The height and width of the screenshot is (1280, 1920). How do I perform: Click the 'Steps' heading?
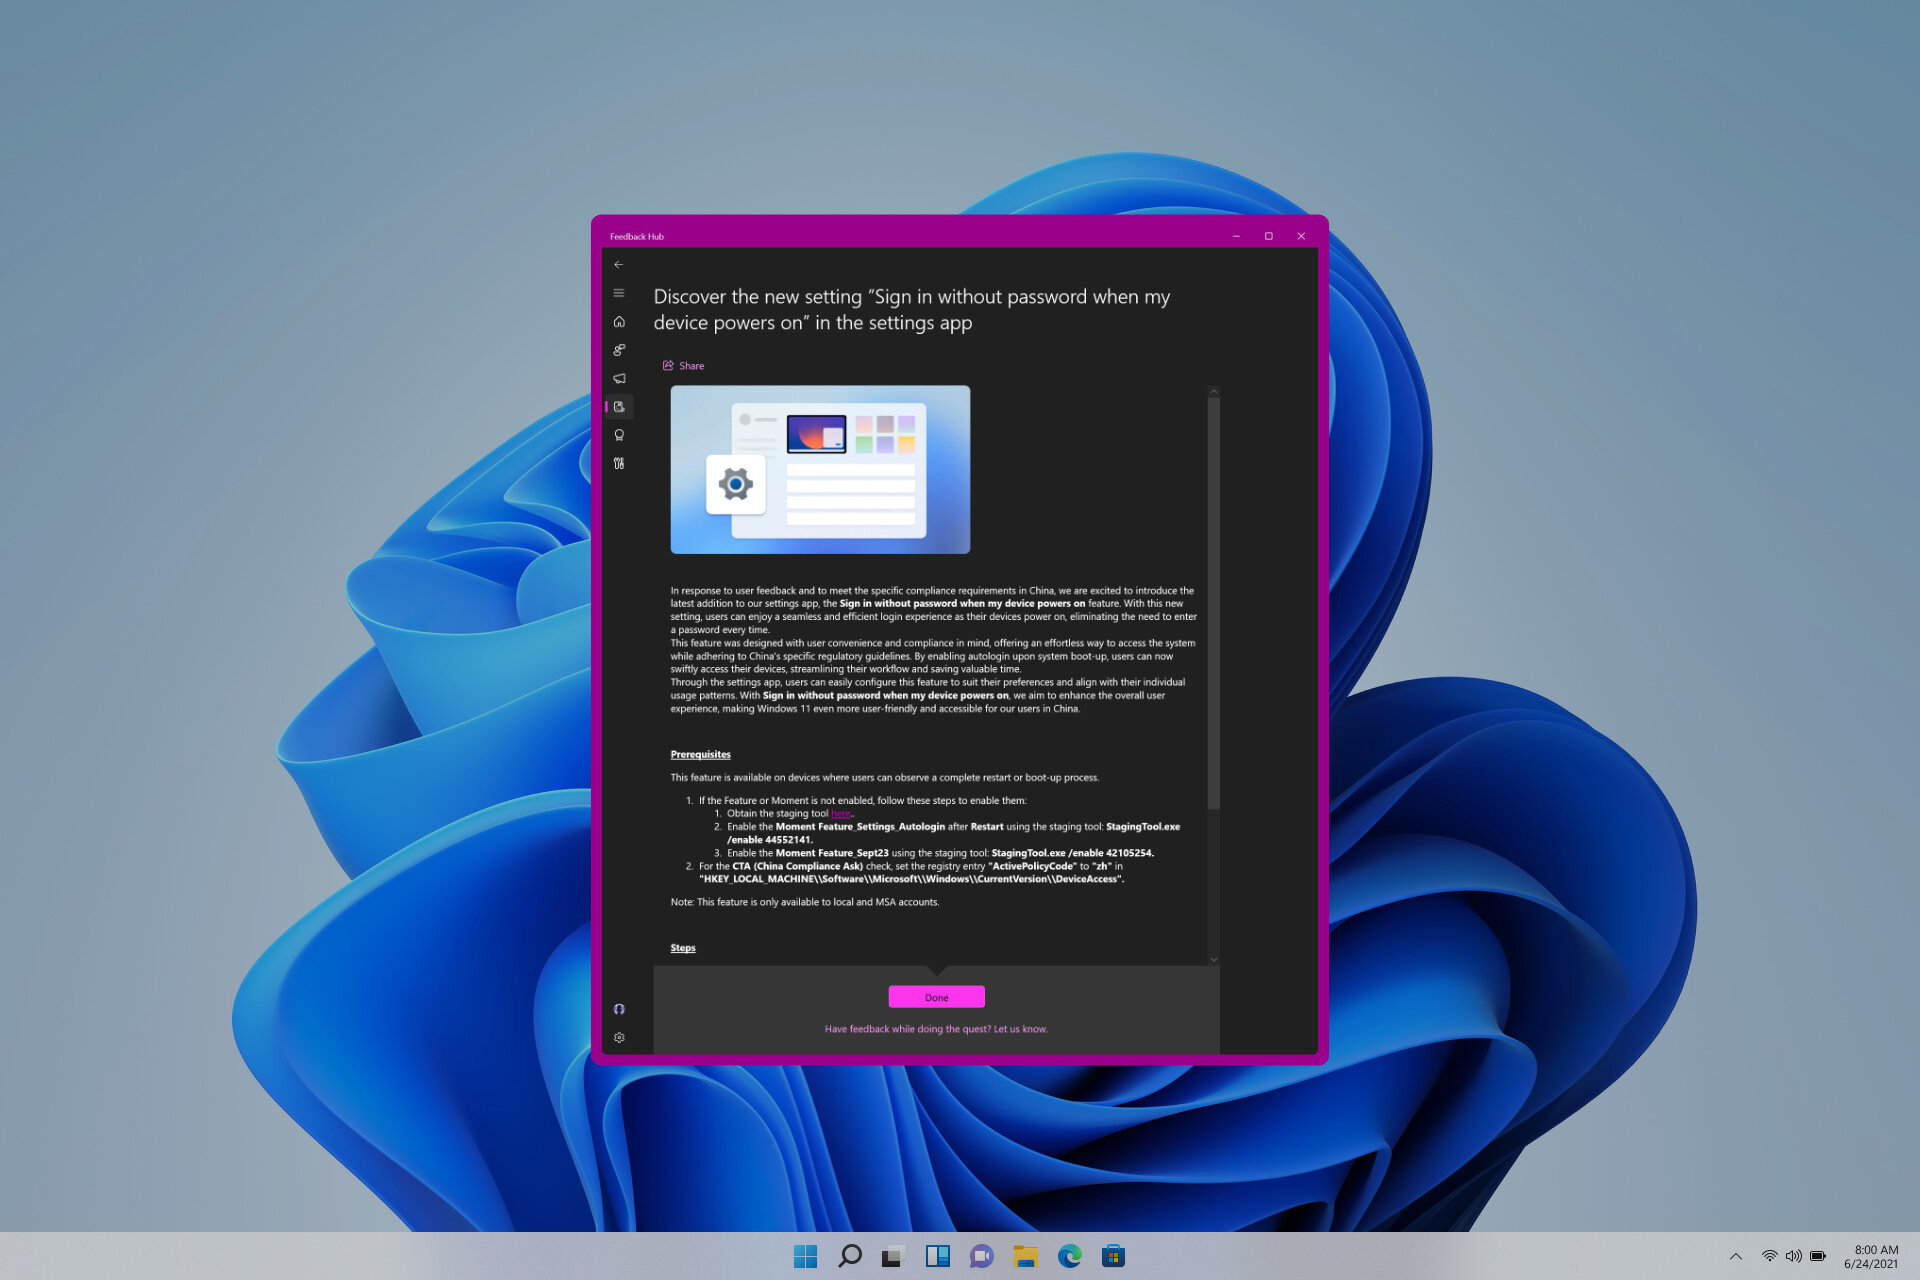[682, 948]
